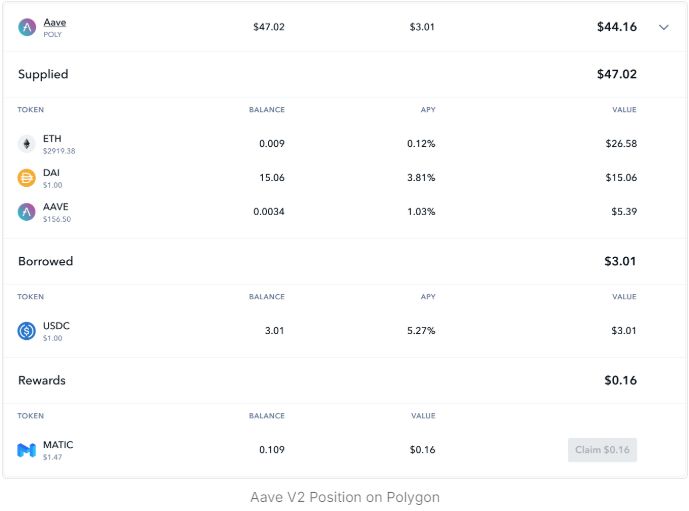Select the Borrowed section header

pyautogui.click(x=45, y=261)
